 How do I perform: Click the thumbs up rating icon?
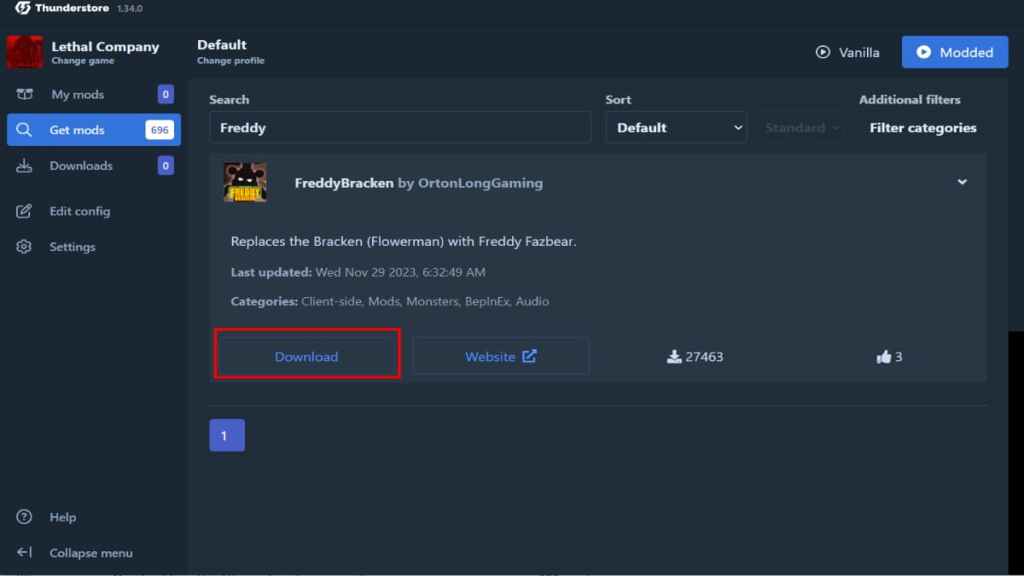pyautogui.click(x=883, y=357)
